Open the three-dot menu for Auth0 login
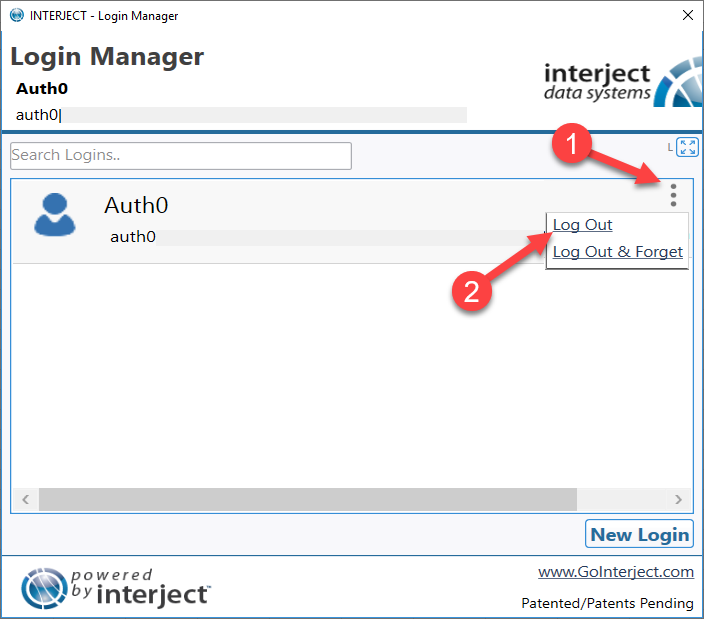The height and width of the screenshot is (619, 704). tap(673, 195)
